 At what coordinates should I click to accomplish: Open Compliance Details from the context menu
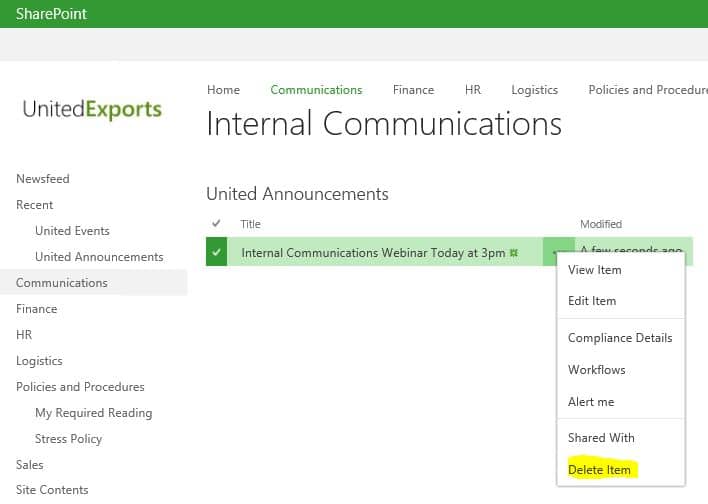620,338
